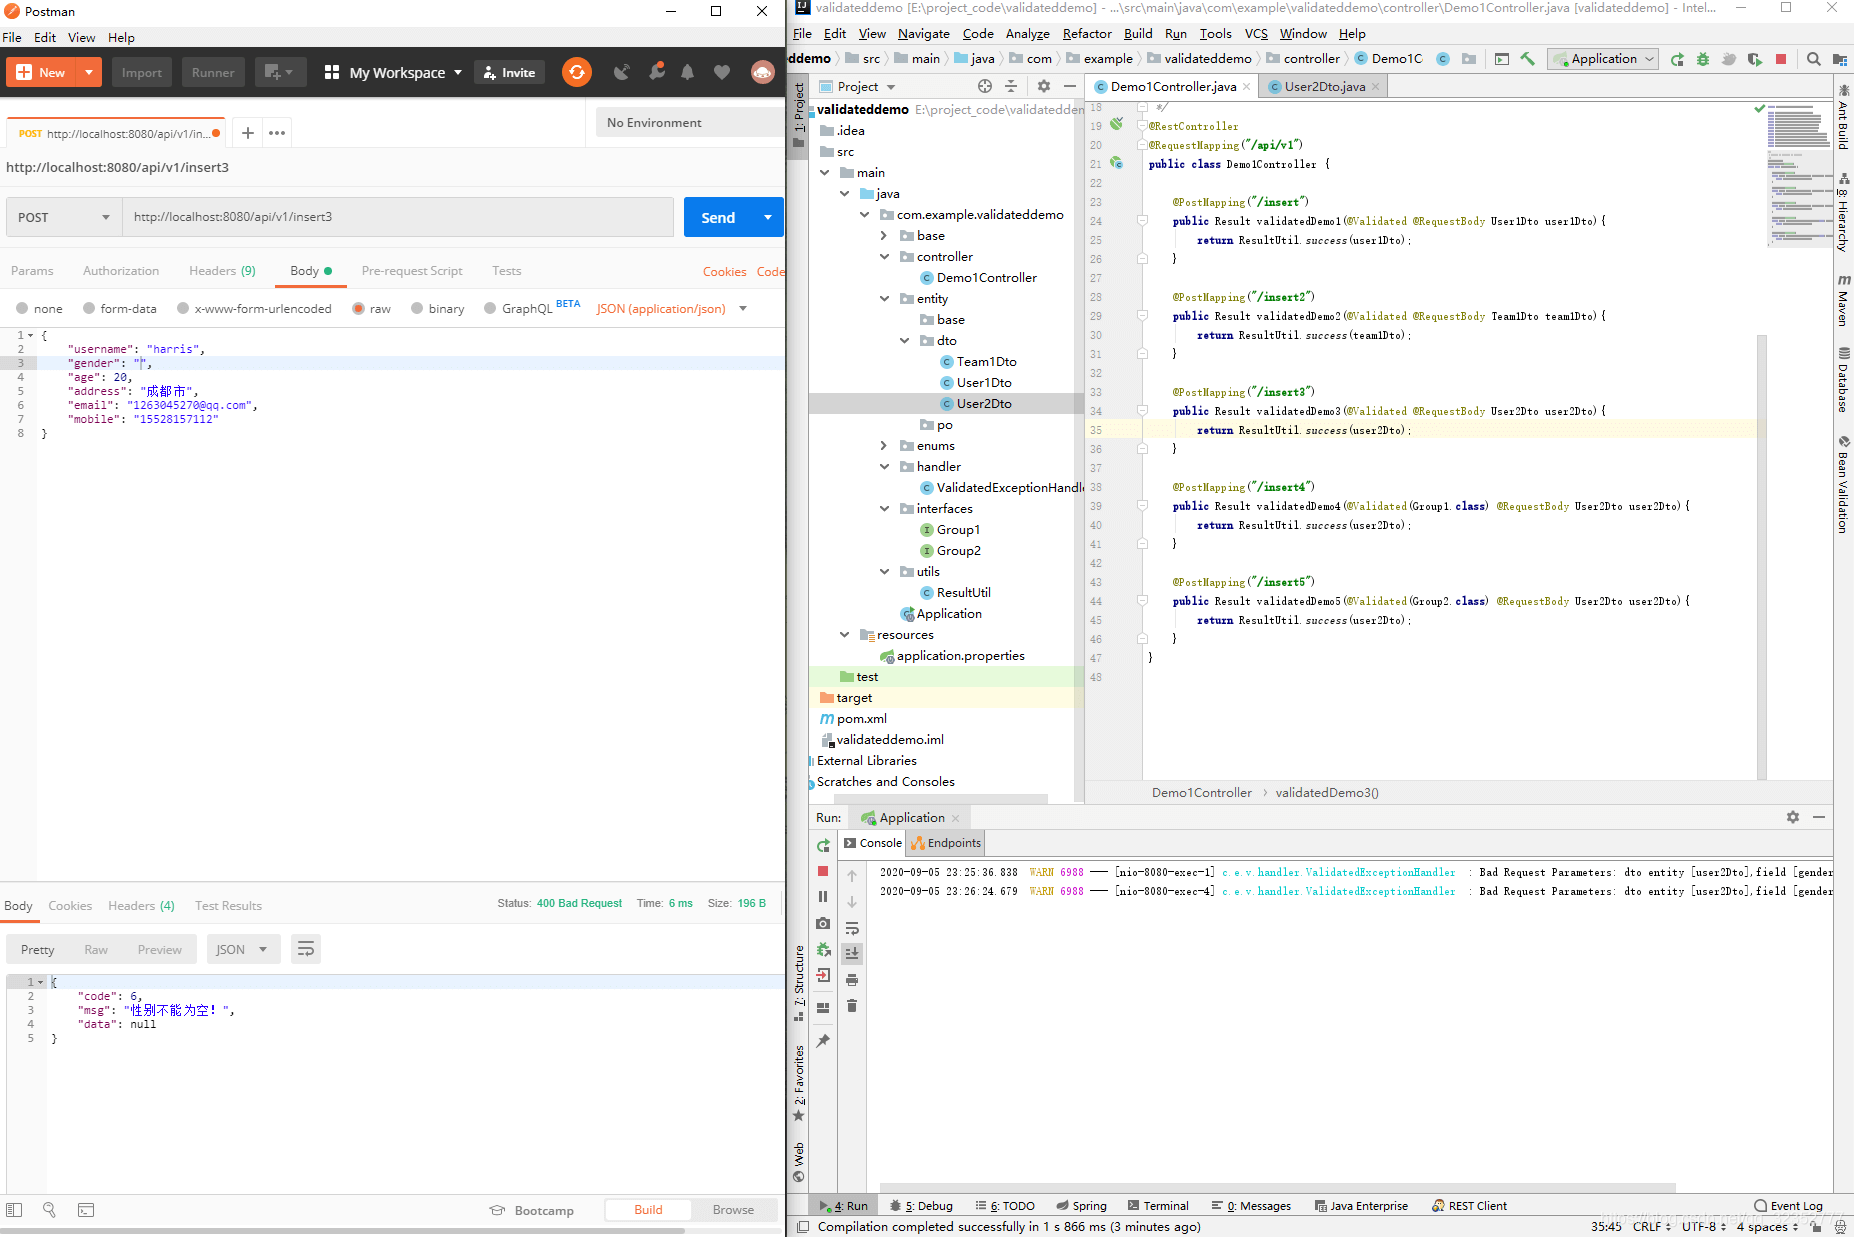Open the Refactor menu

[1086, 34]
